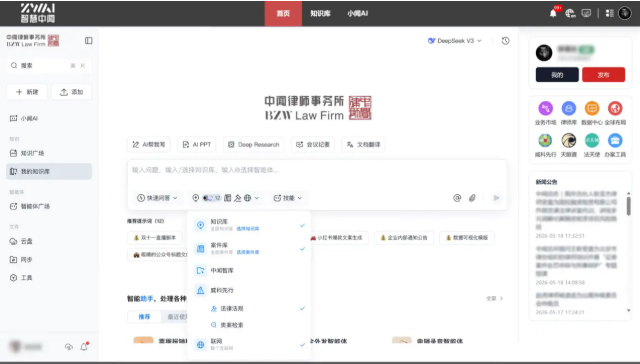Select 双十一直播脚本 prompt chip

tap(155, 237)
